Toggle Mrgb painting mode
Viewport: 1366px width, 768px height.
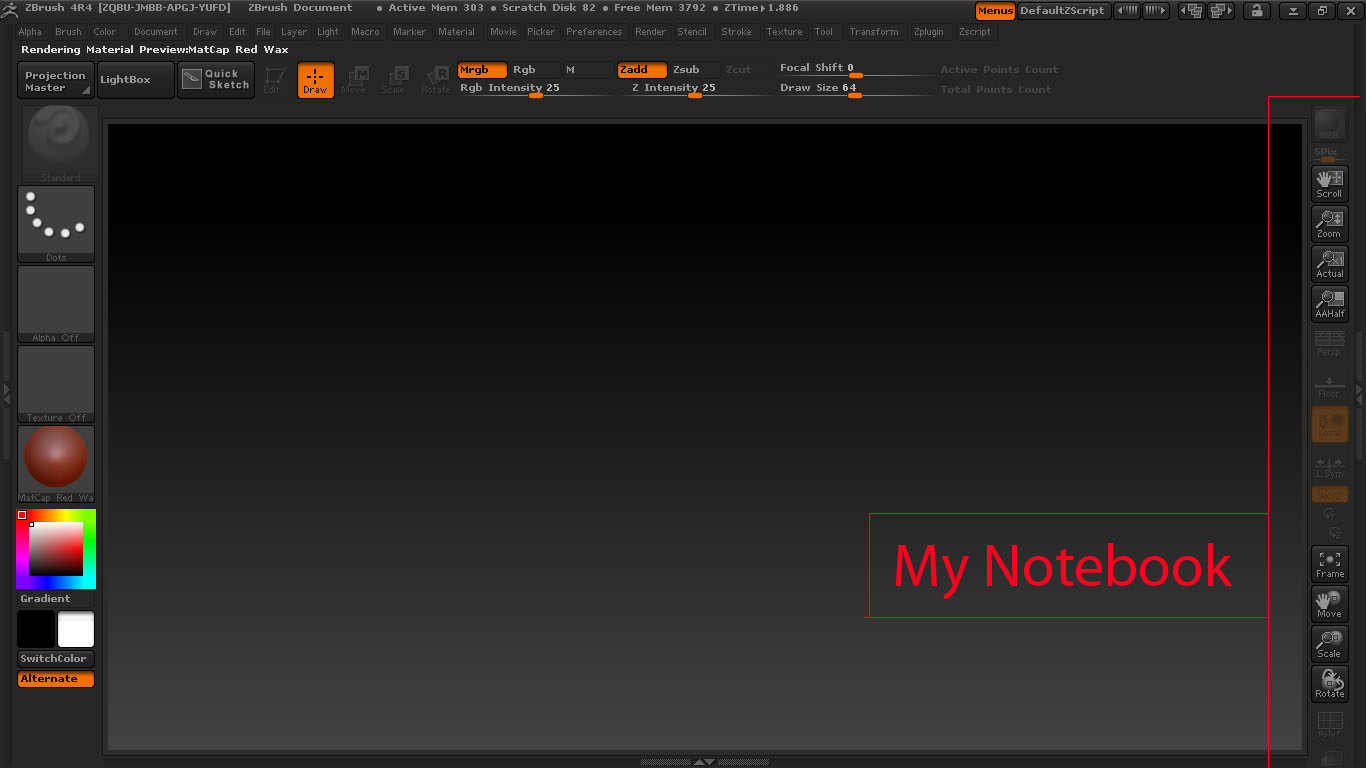(481, 69)
